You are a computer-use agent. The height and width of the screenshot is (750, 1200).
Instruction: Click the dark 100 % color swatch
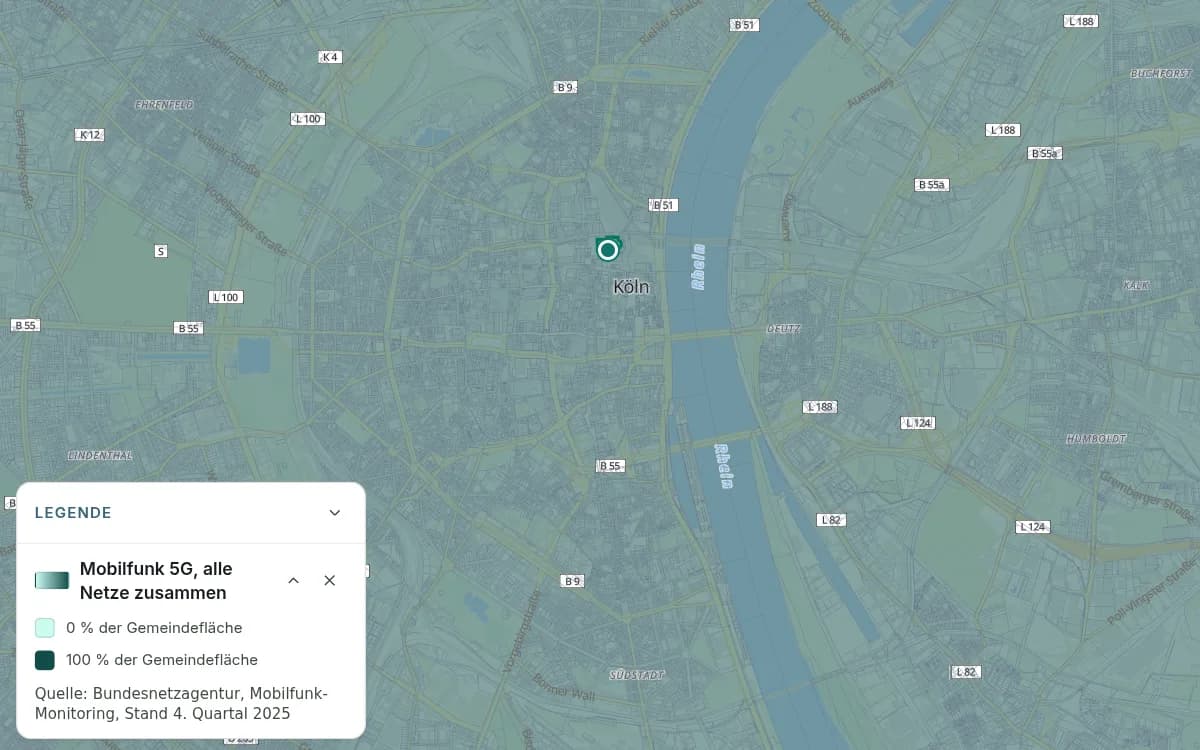point(45,660)
